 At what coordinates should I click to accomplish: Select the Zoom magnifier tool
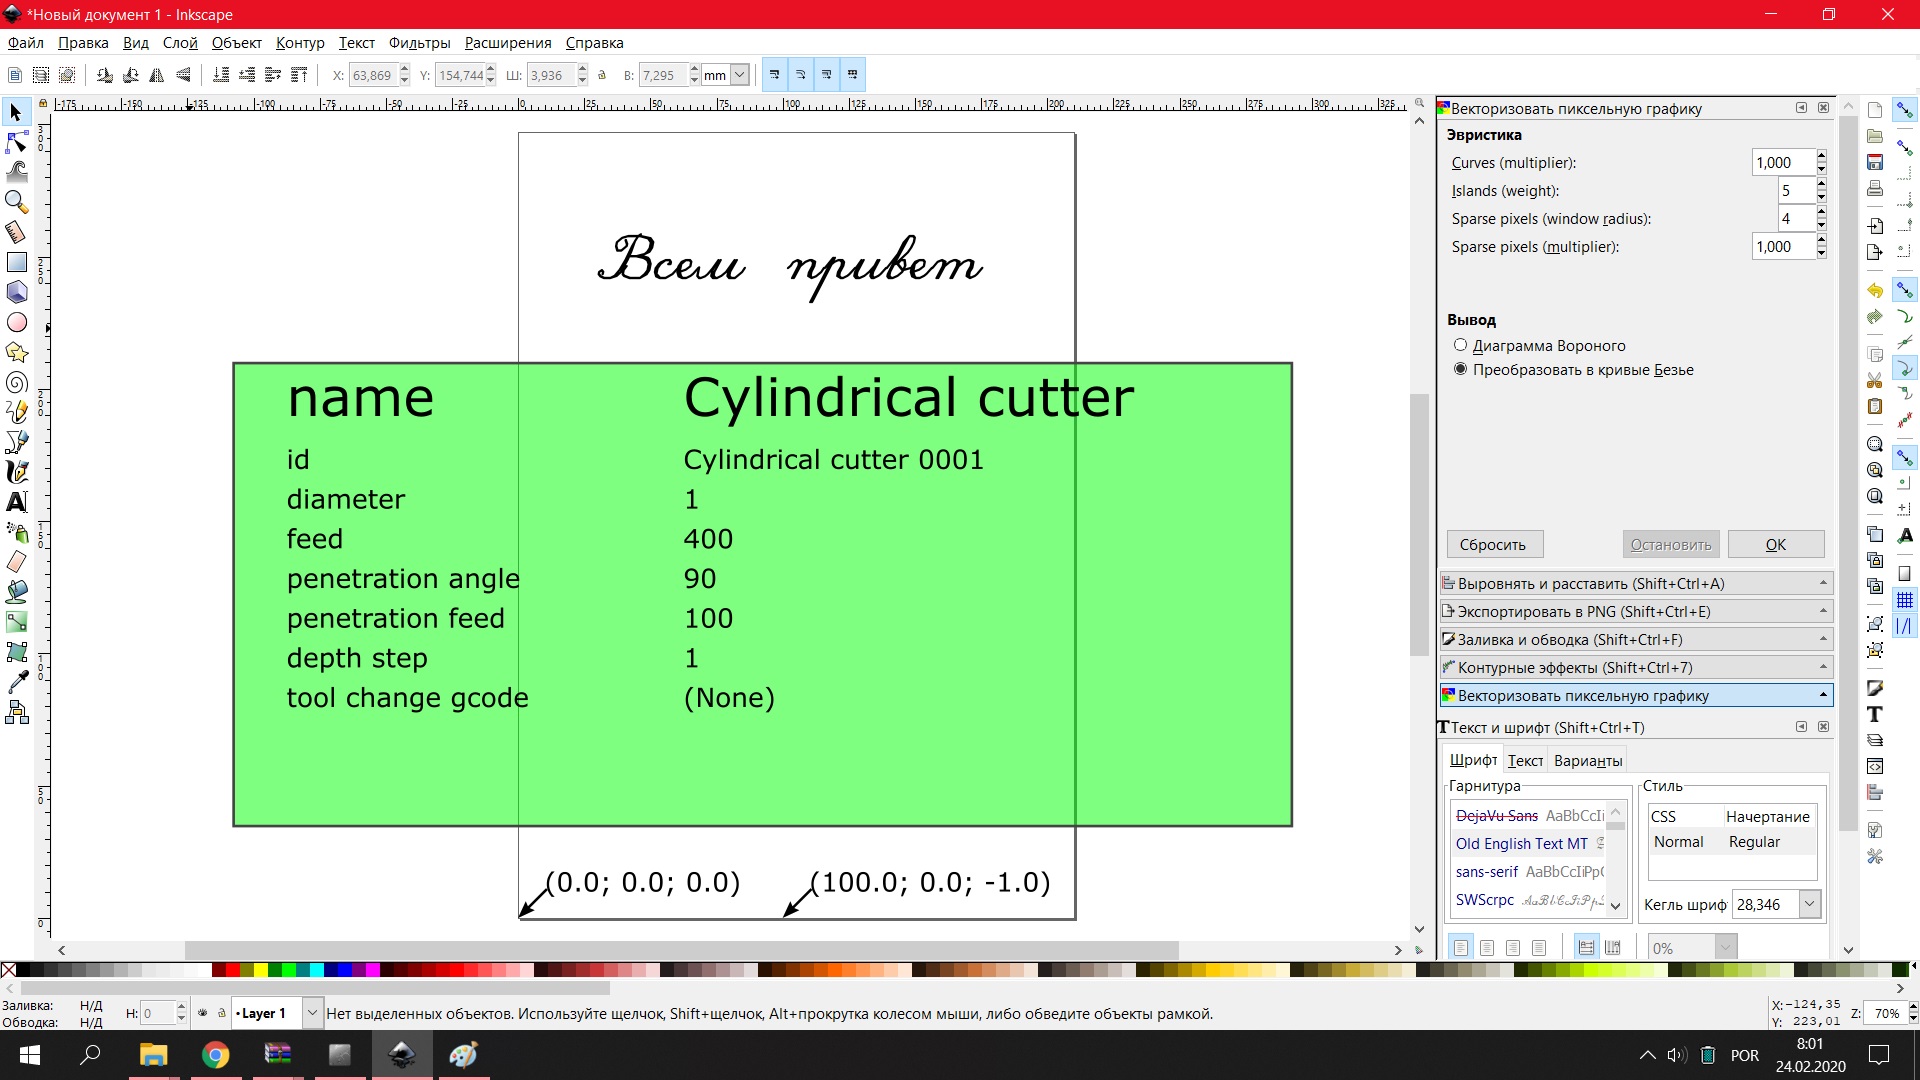pyautogui.click(x=17, y=202)
